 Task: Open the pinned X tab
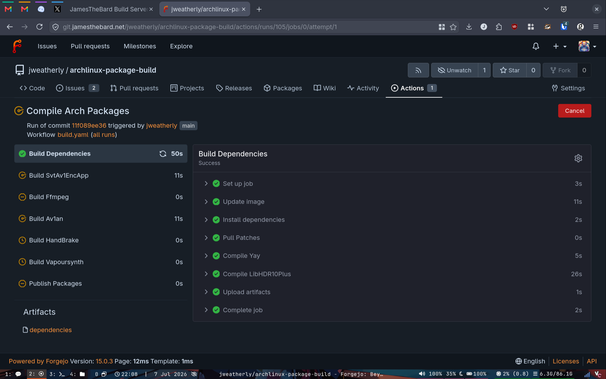pos(57,9)
